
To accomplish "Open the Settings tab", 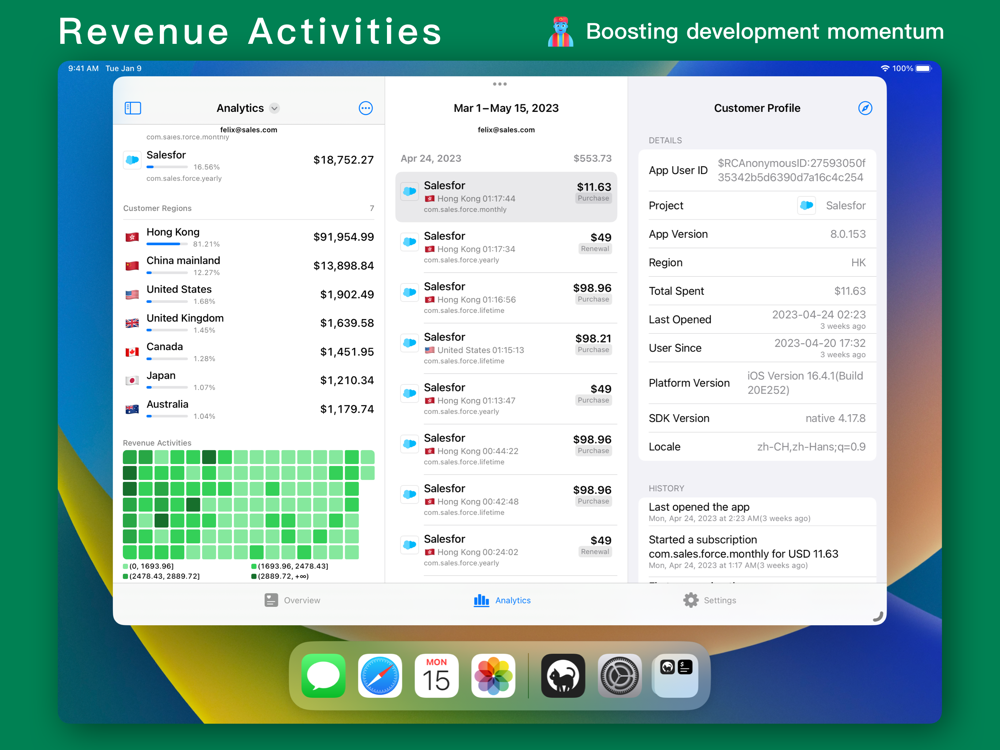I will click(x=709, y=600).
